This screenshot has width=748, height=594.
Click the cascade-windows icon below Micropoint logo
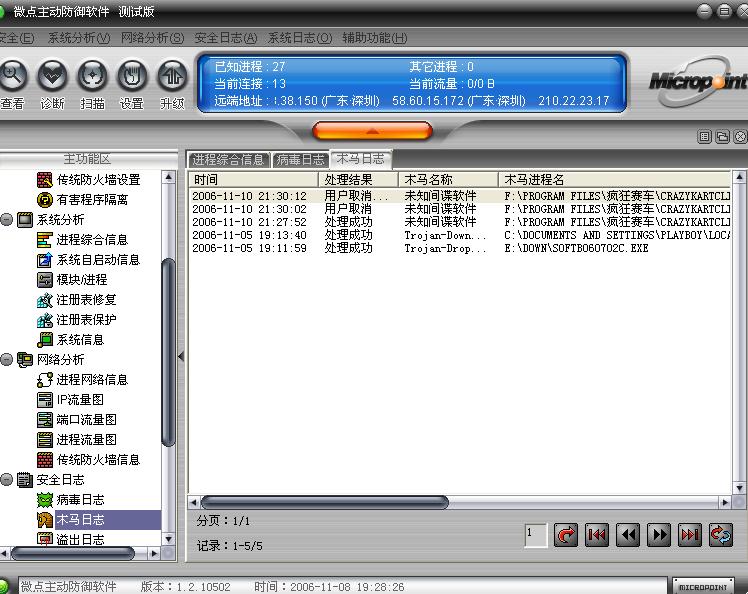[722, 137]
